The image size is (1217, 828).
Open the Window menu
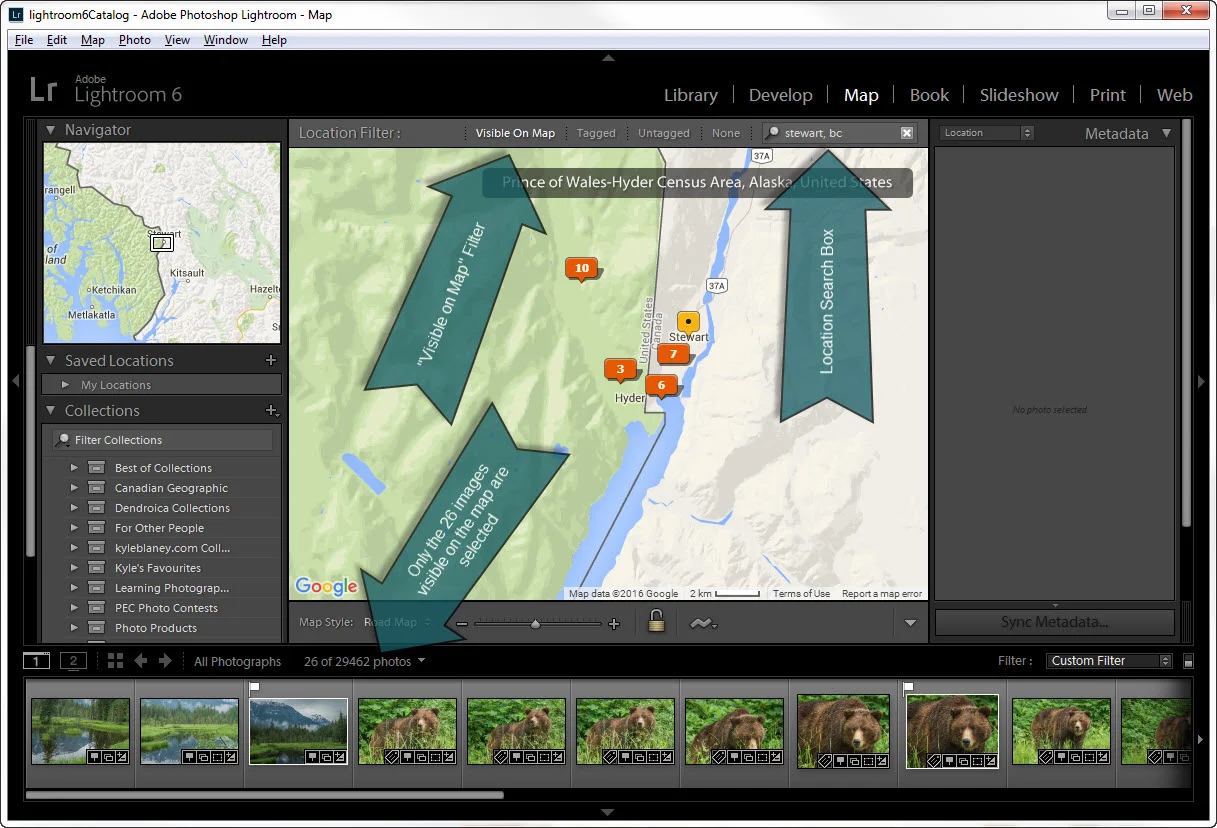pyautogui.click(x=226, y=40)
